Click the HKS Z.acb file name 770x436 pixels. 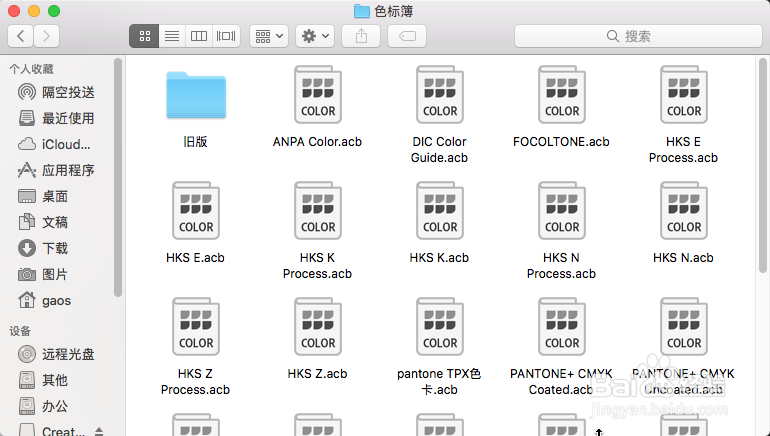(317, 374)
